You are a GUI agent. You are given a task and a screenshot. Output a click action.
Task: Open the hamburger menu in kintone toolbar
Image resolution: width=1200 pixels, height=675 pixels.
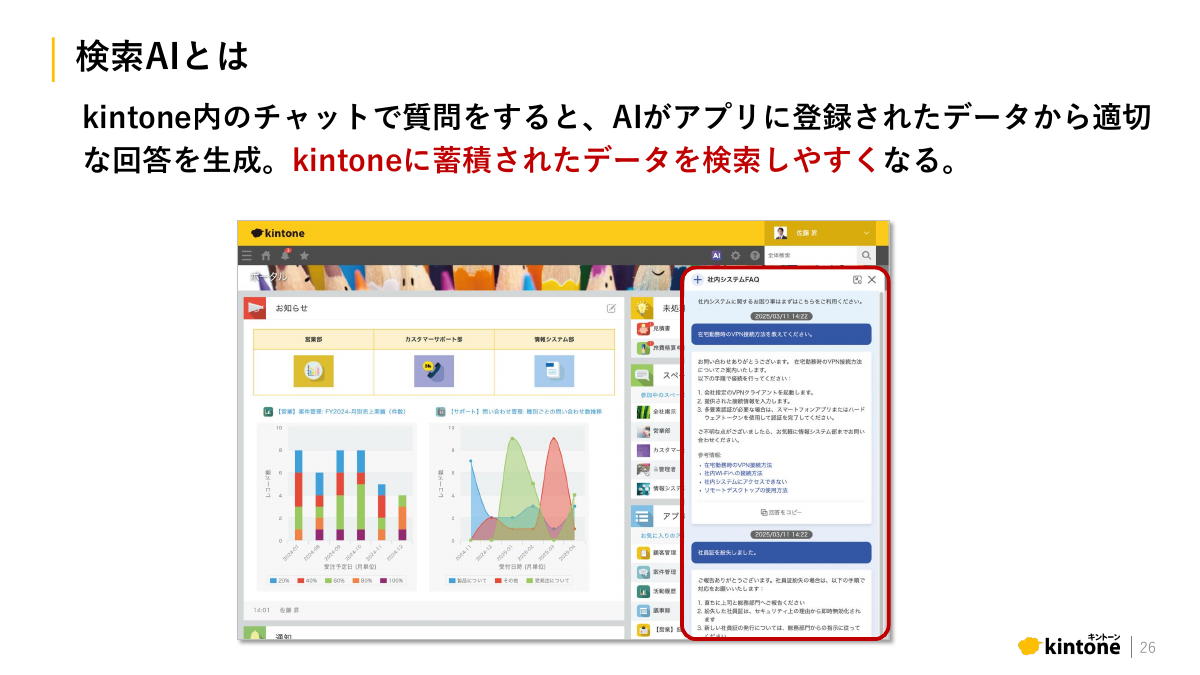pos(247,256)
